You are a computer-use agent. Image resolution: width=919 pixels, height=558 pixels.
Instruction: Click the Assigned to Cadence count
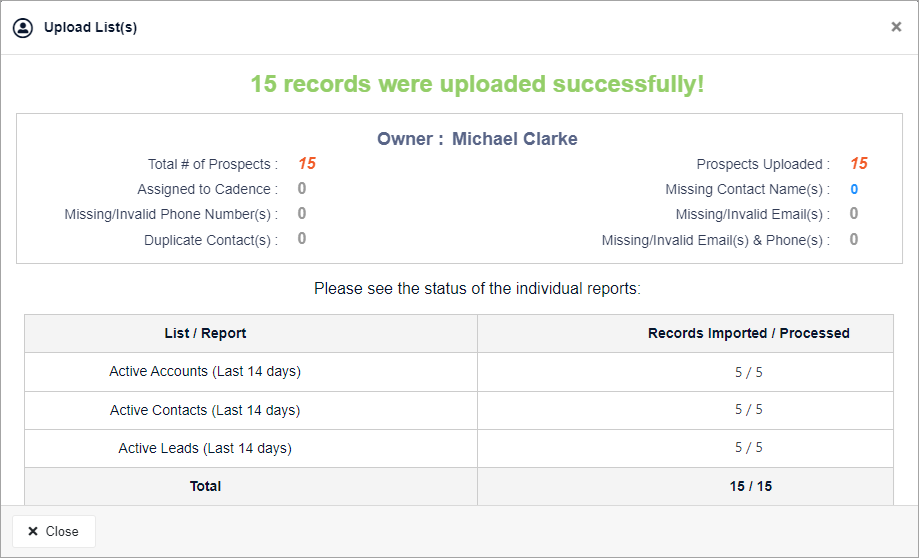301,189
